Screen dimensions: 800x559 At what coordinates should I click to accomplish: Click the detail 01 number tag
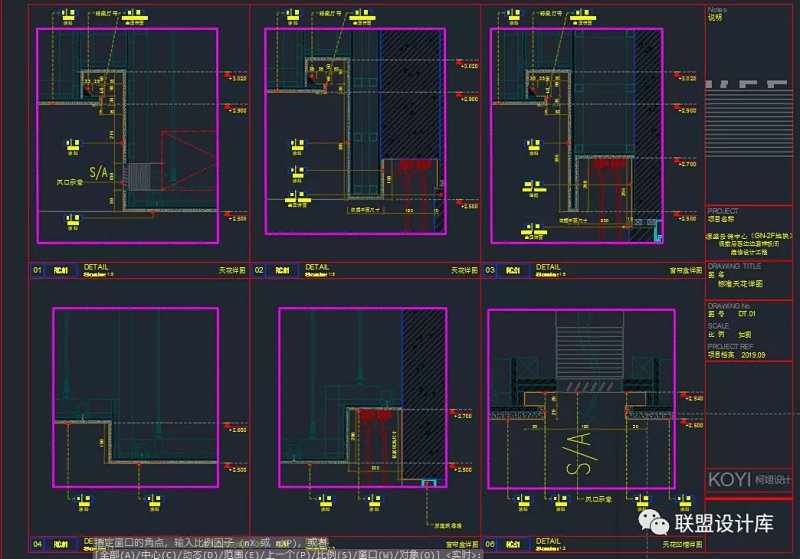point(38,270)
